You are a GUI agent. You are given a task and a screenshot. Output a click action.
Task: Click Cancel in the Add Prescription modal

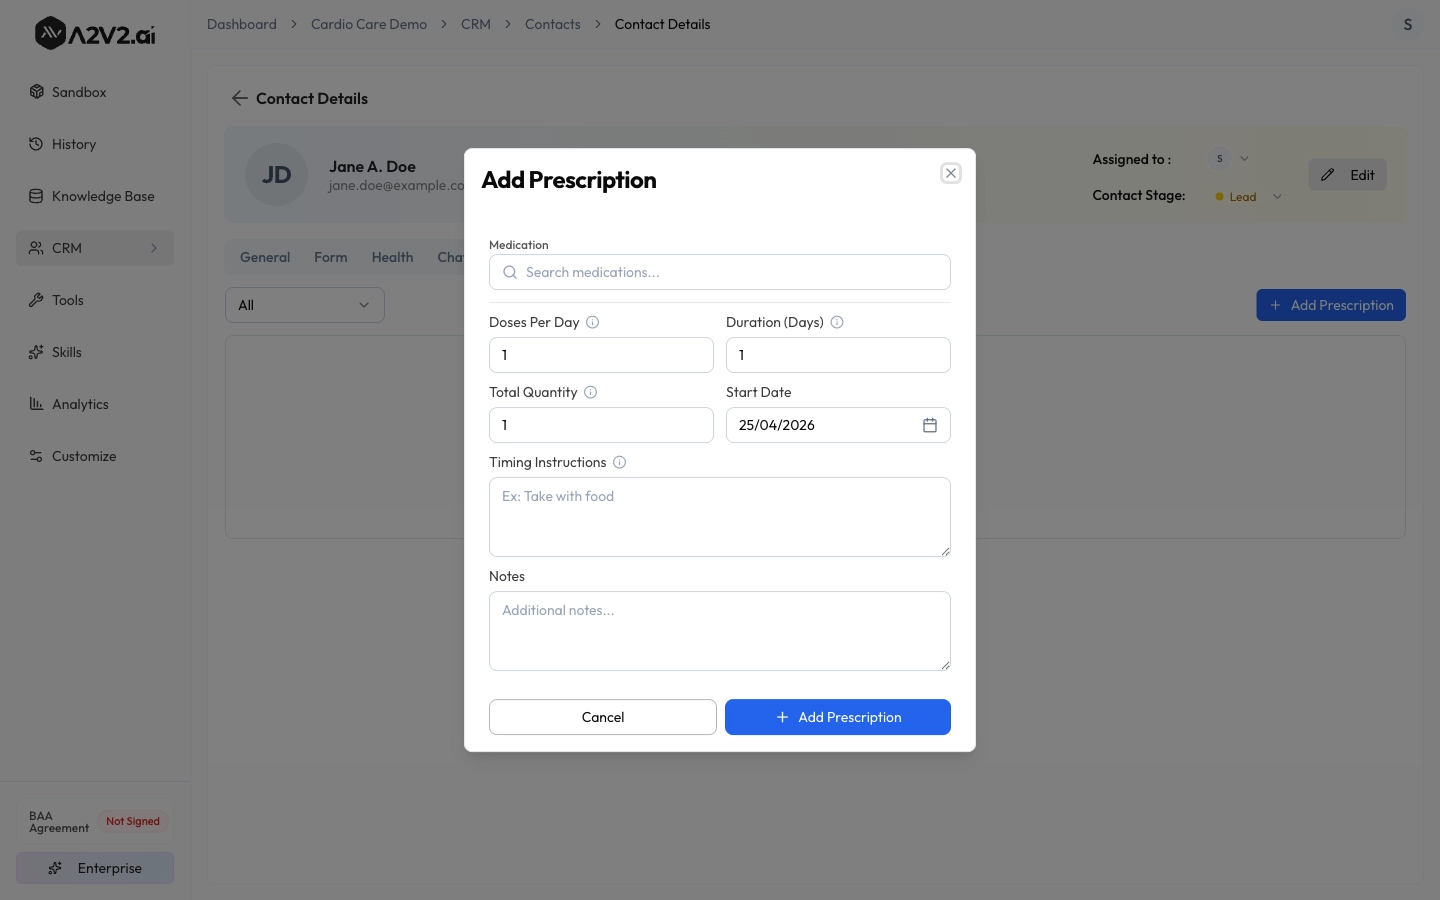click(603, 717)
